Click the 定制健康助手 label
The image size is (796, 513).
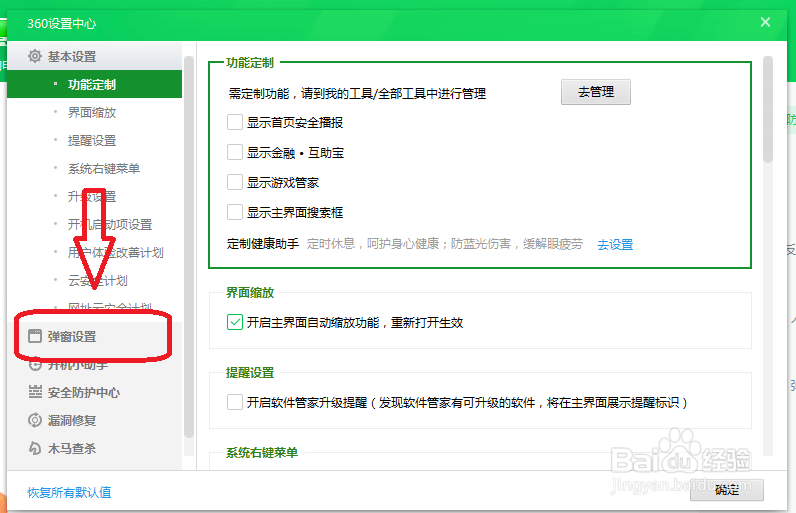click(x=262, y=244)
